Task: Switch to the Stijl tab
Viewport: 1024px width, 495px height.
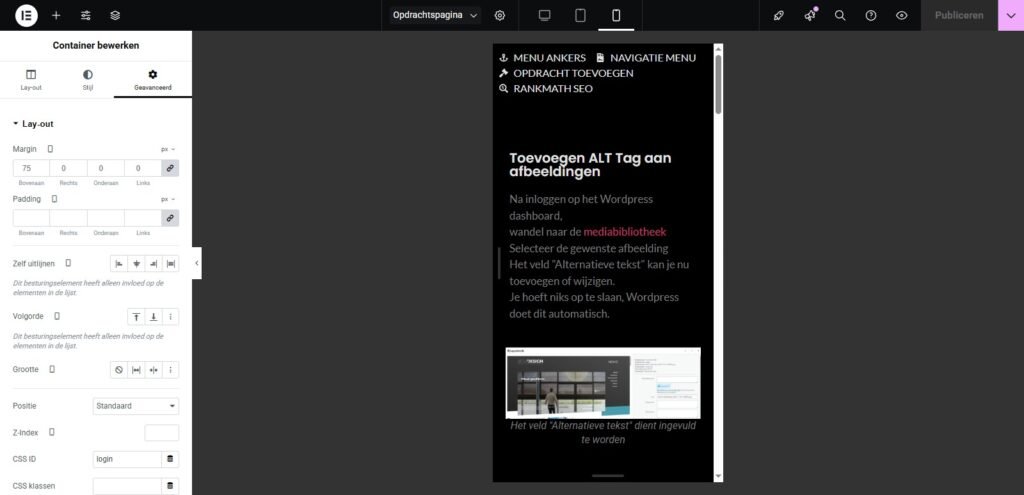Action: pyautogui.click(x=88, y=80)
